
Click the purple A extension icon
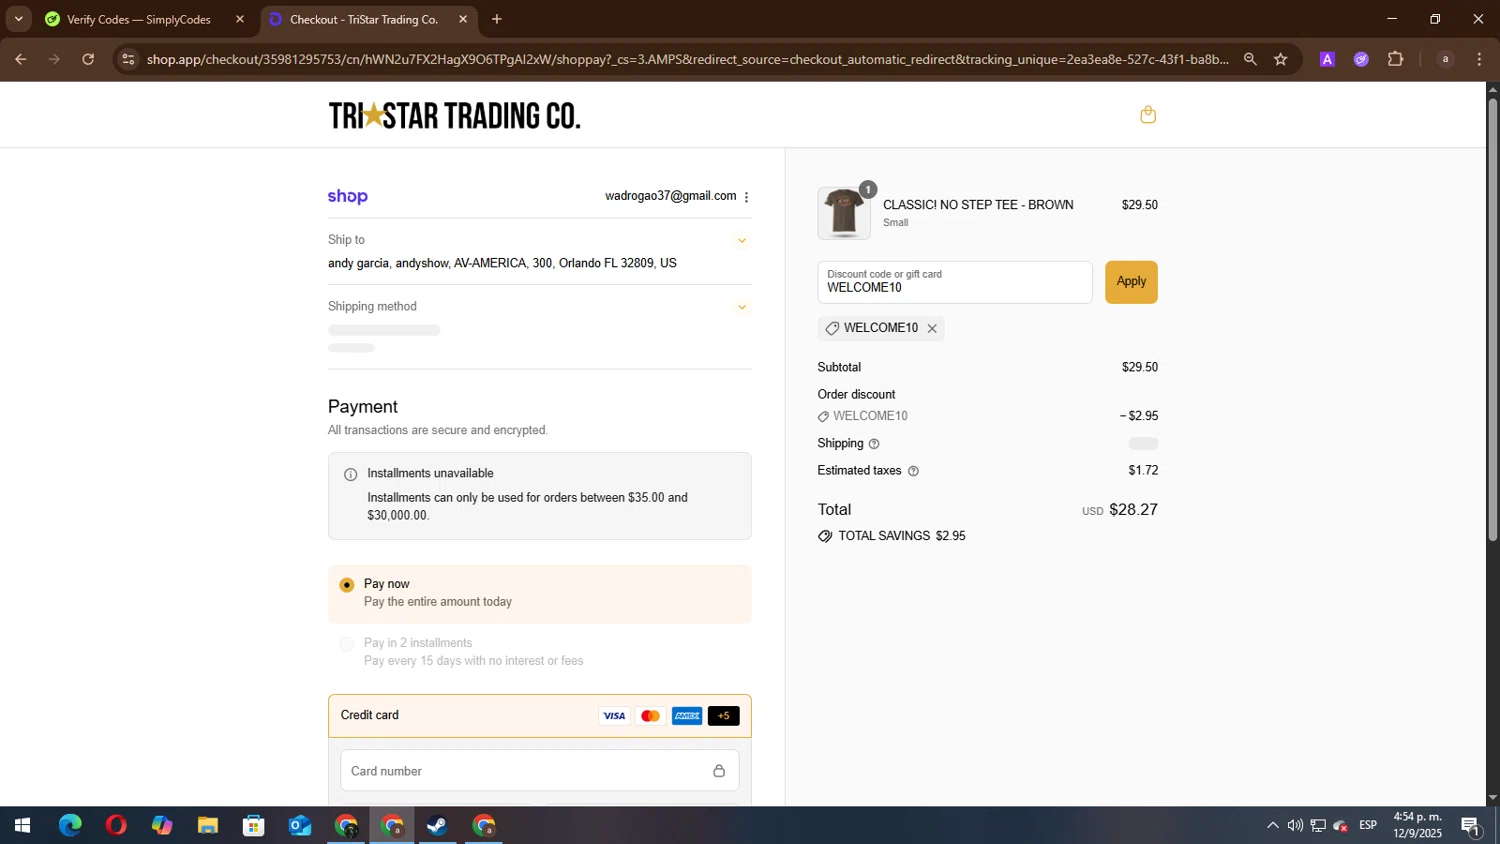click(1327, 60)
